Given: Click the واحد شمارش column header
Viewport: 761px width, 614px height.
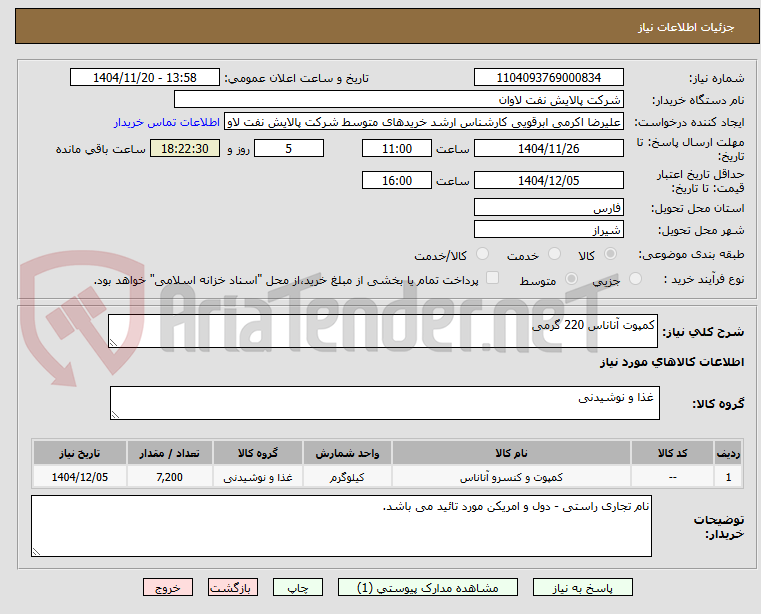Looking at the screenshot, I should coord(347,453).
